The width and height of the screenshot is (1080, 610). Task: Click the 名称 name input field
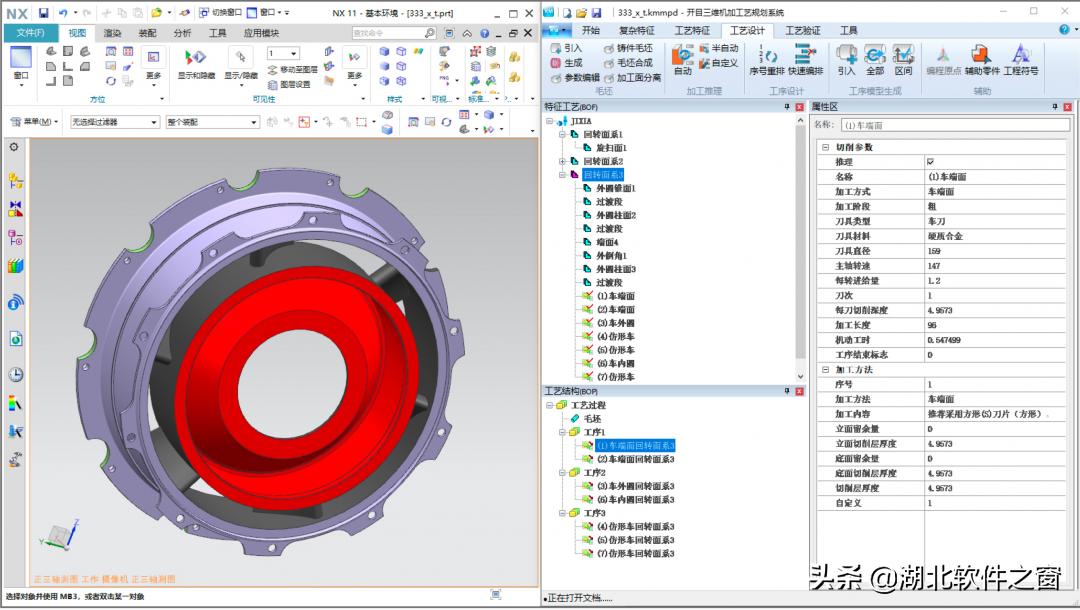pyautogui.click(x=955, y=125)
